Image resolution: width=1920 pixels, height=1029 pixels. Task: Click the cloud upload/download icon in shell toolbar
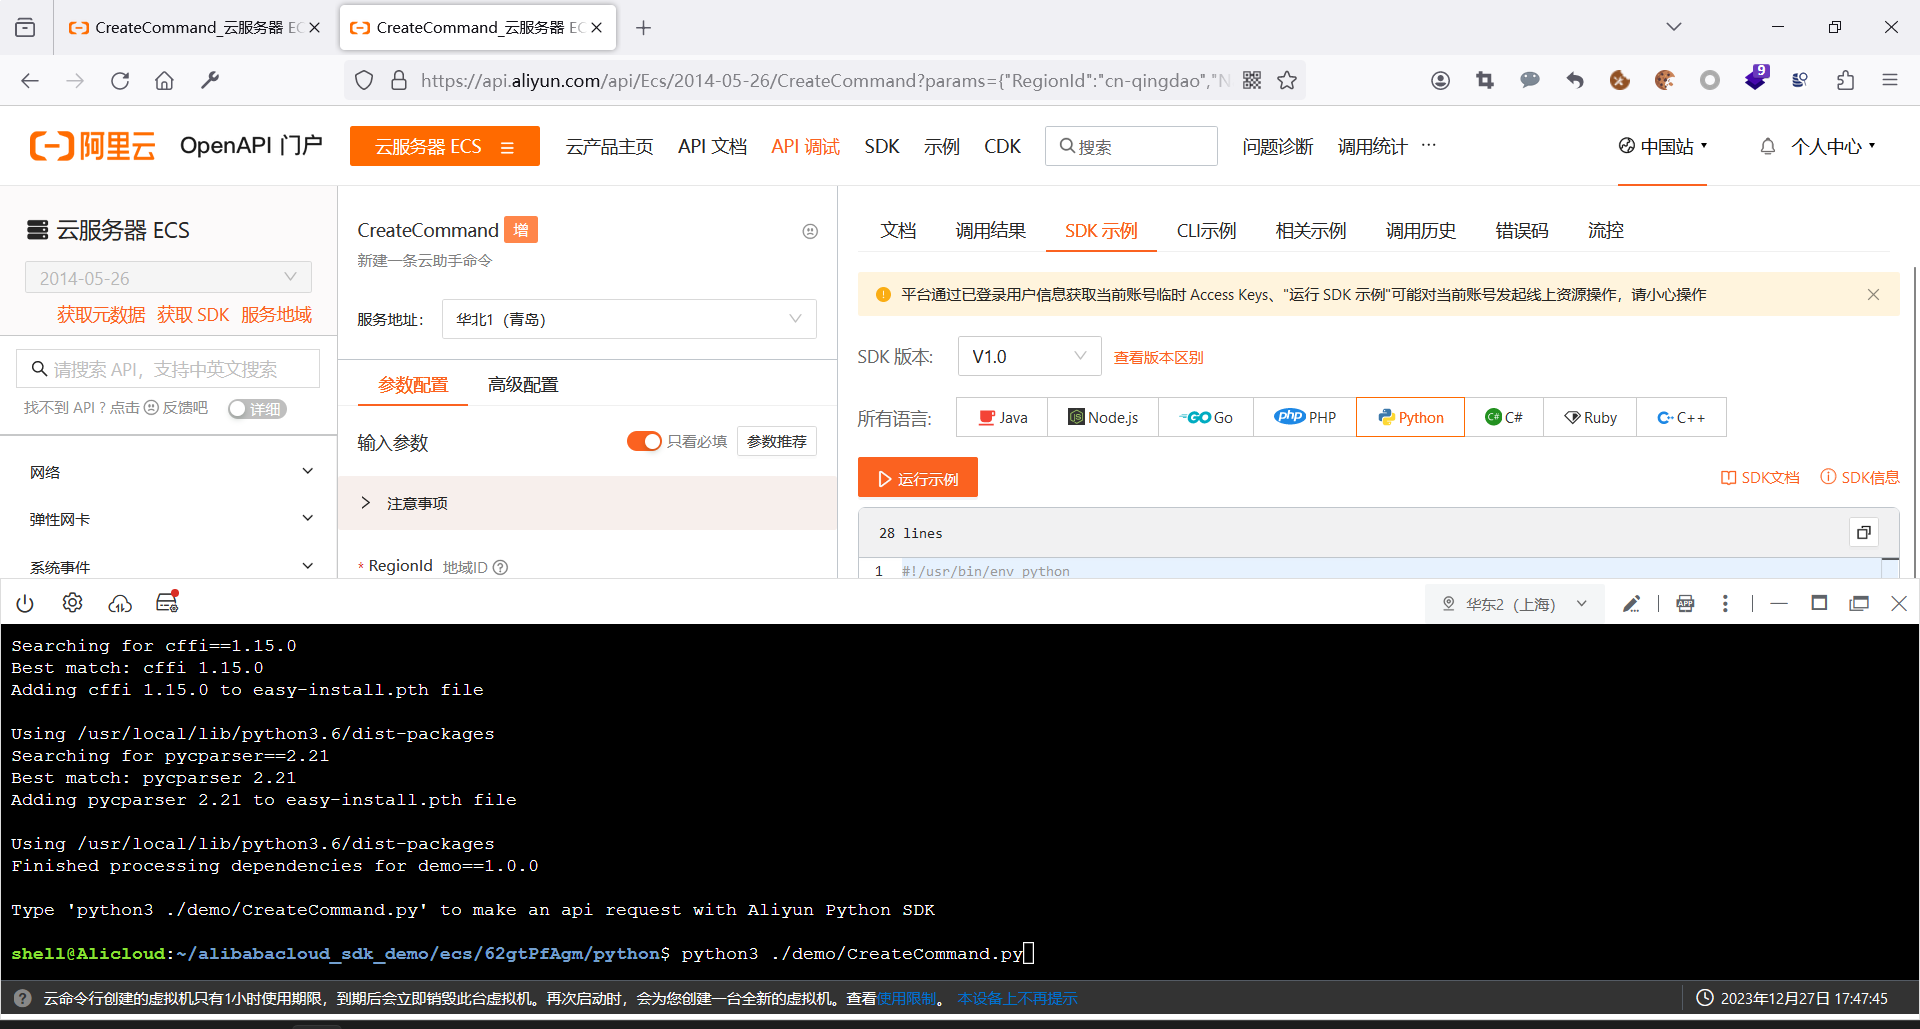[120, 603]
